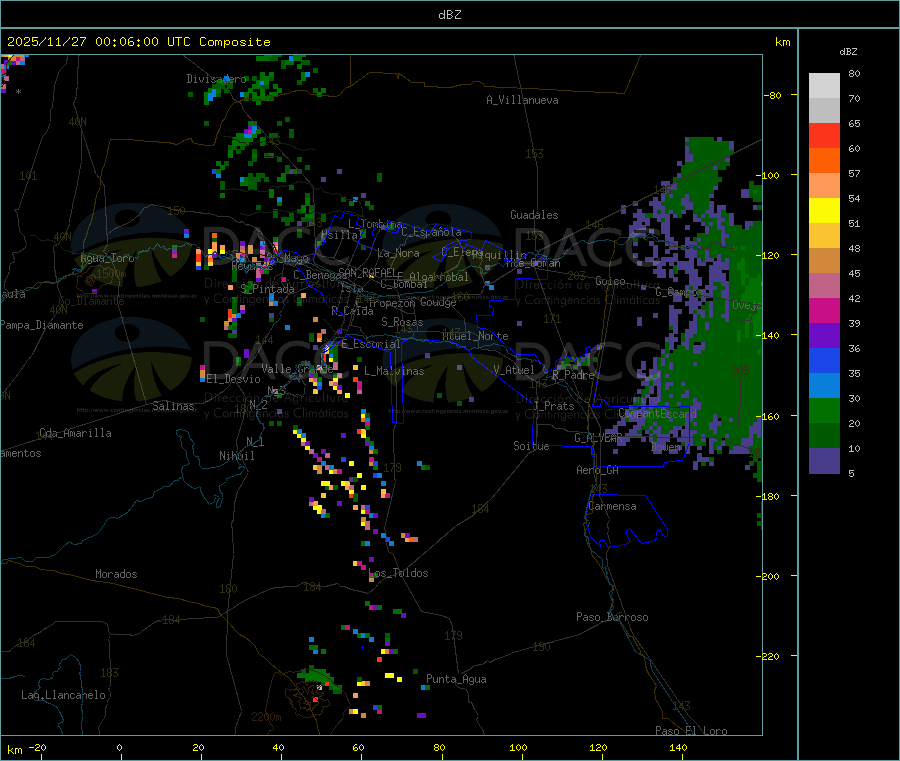This screenshot has height=761, width=900.
Task: Click the 100 km horizontal axis tick
Action: point(518,747)
